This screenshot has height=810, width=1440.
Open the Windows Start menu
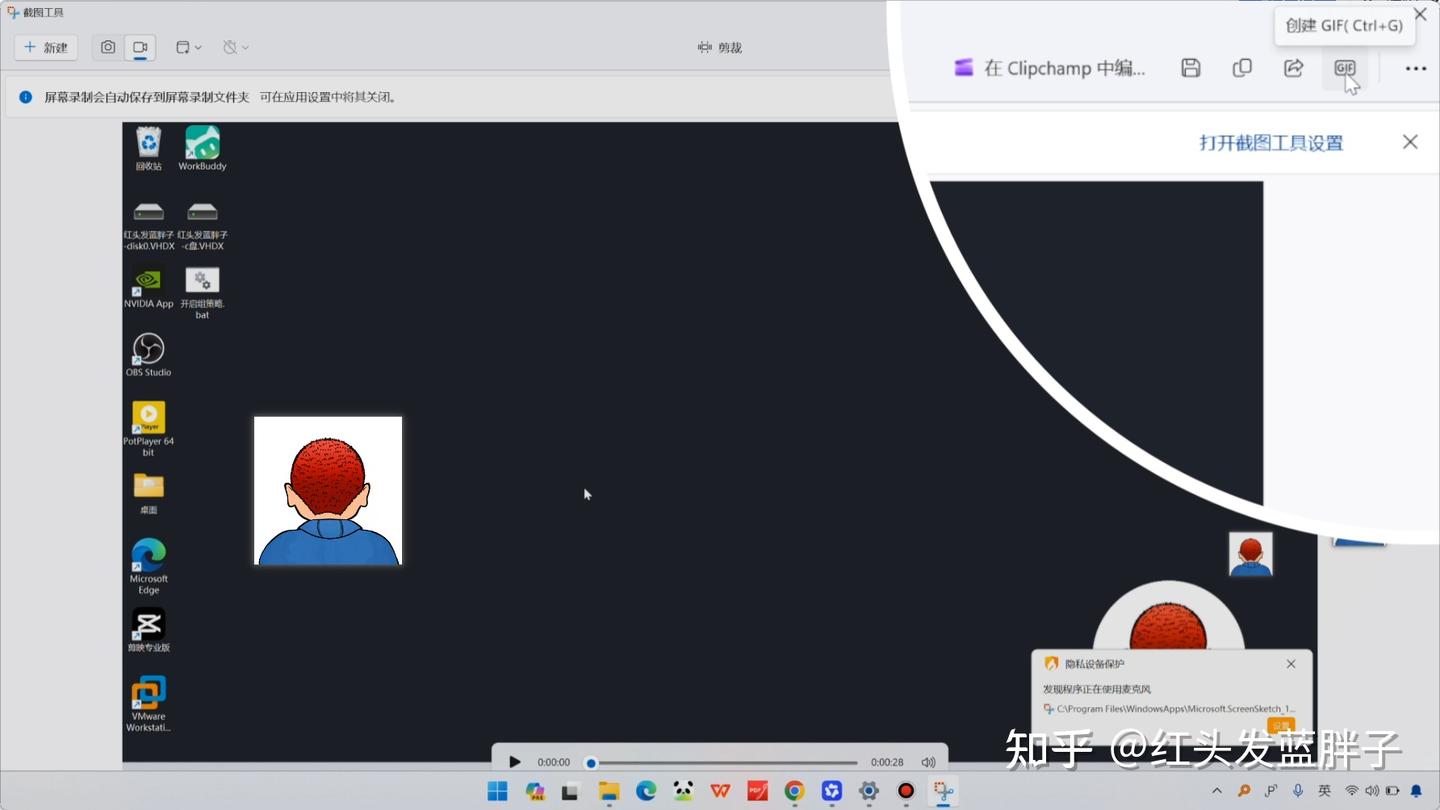pyautogui.click(x=497, y=791)
